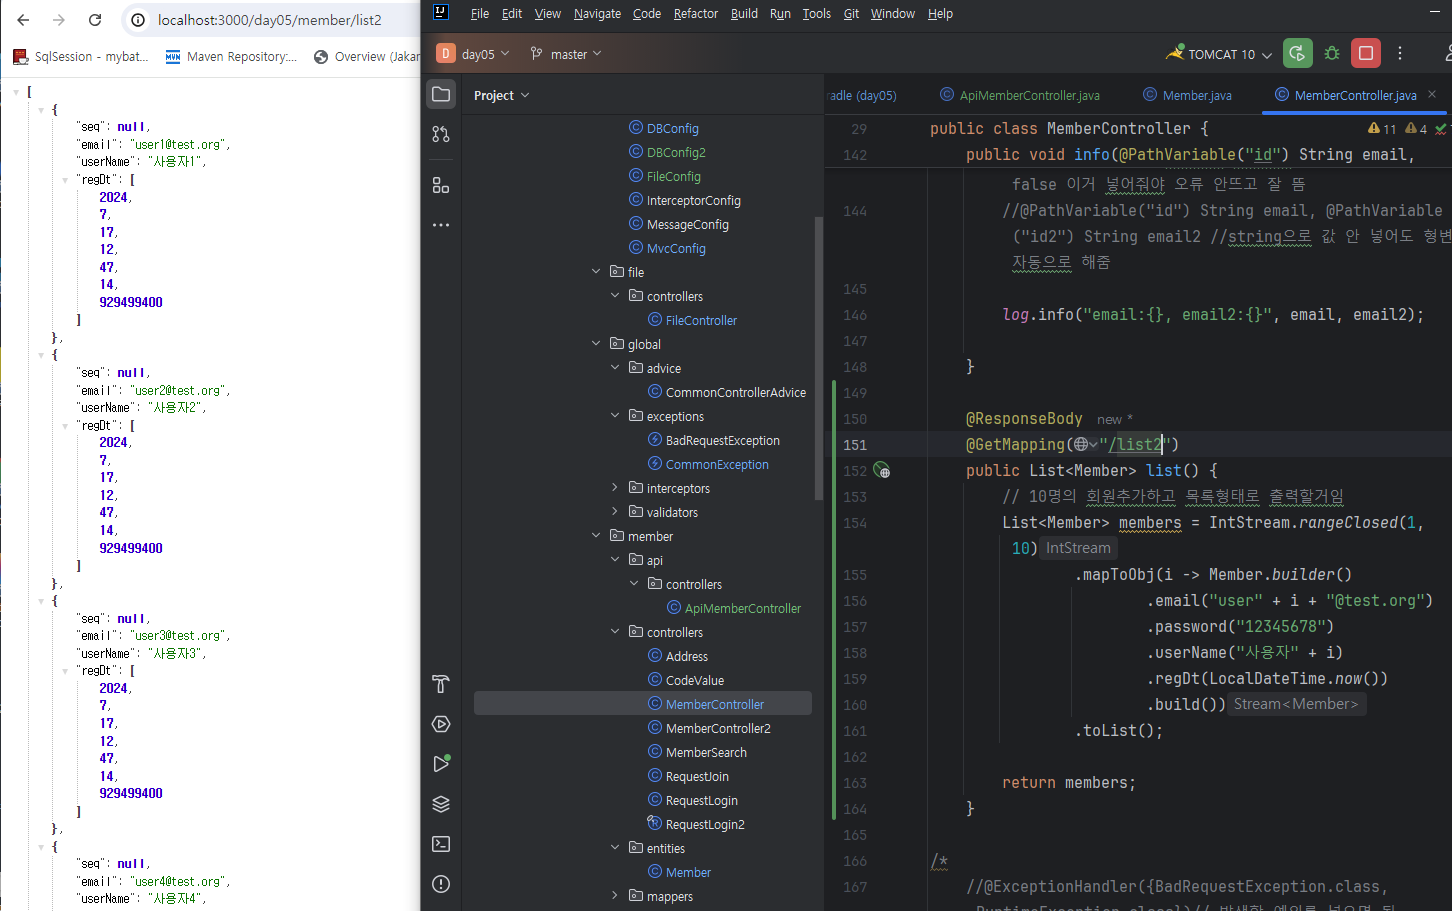
Task: Open the Problems tool window icon
Action: (441, 884)
